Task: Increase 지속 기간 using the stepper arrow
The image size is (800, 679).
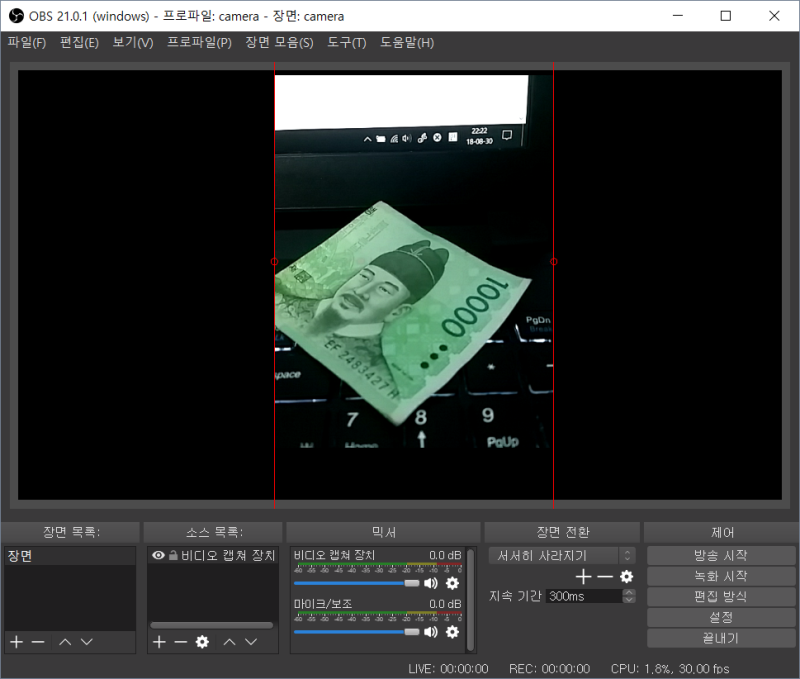Action: tap(629, 590)
